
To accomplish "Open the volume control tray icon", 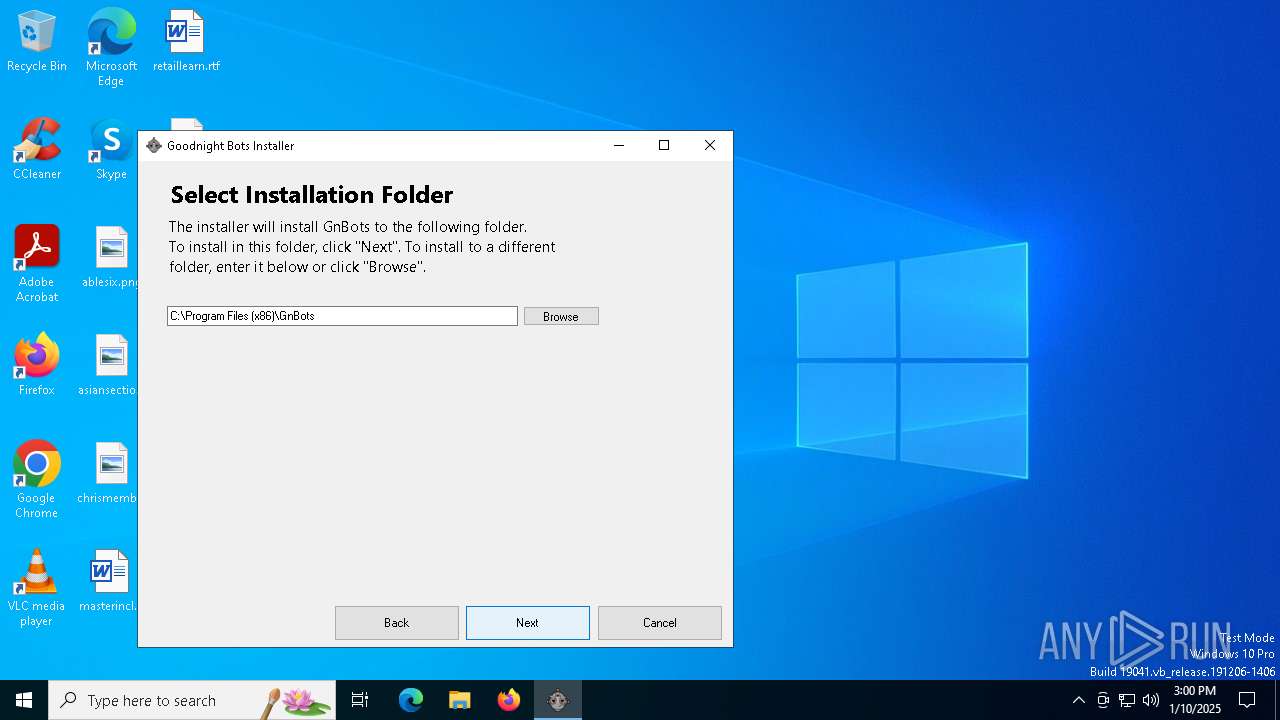I will click(1151, 700).
